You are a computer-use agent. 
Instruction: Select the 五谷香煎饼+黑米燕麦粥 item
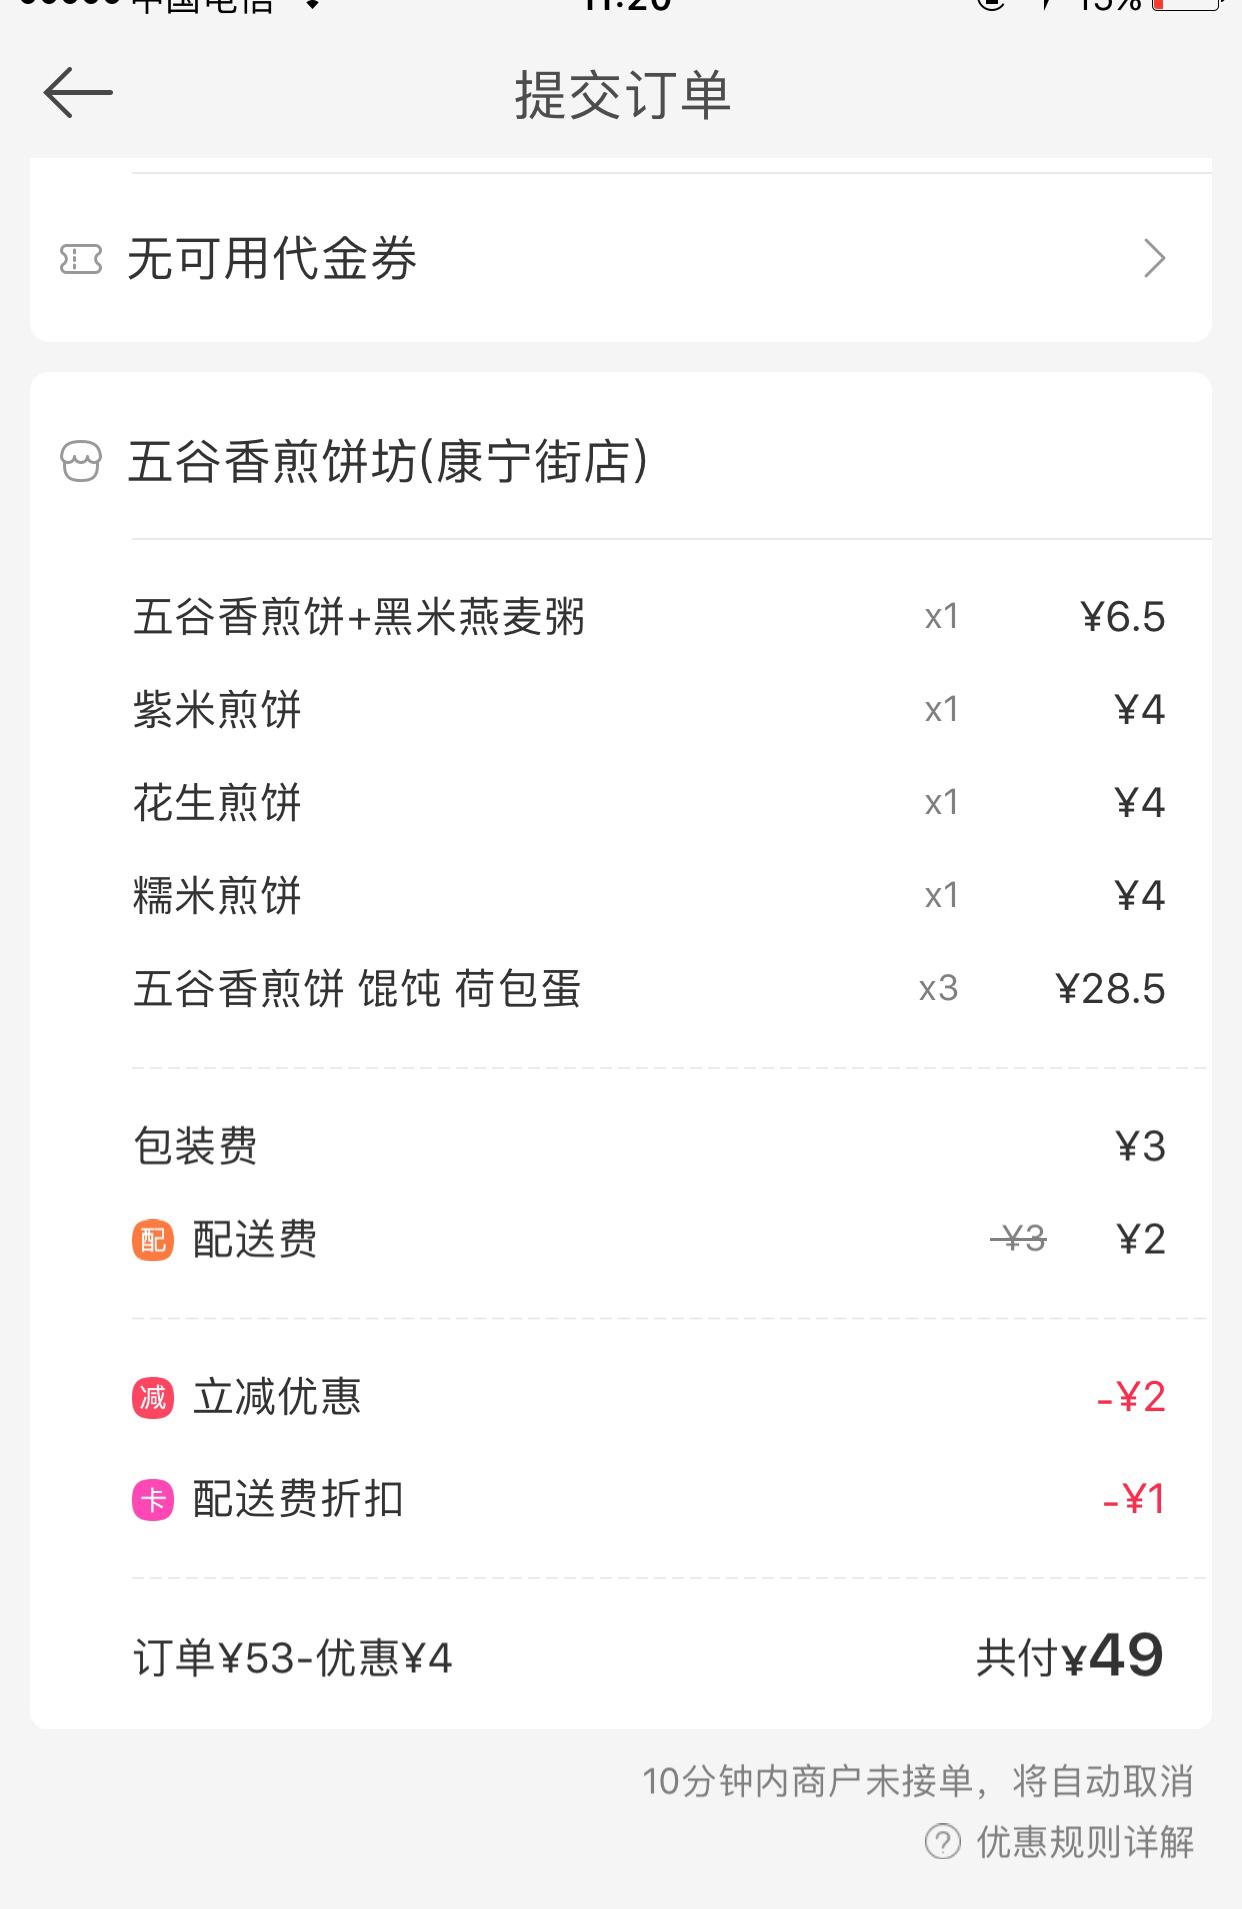click(x=359, y=617)
